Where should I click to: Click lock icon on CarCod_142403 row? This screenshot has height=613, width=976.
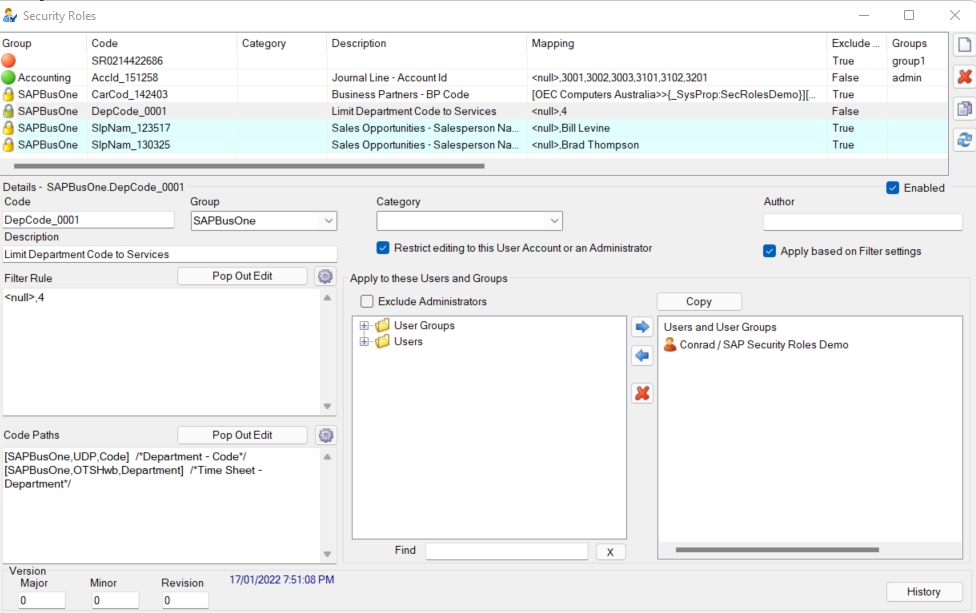(8, 94)
